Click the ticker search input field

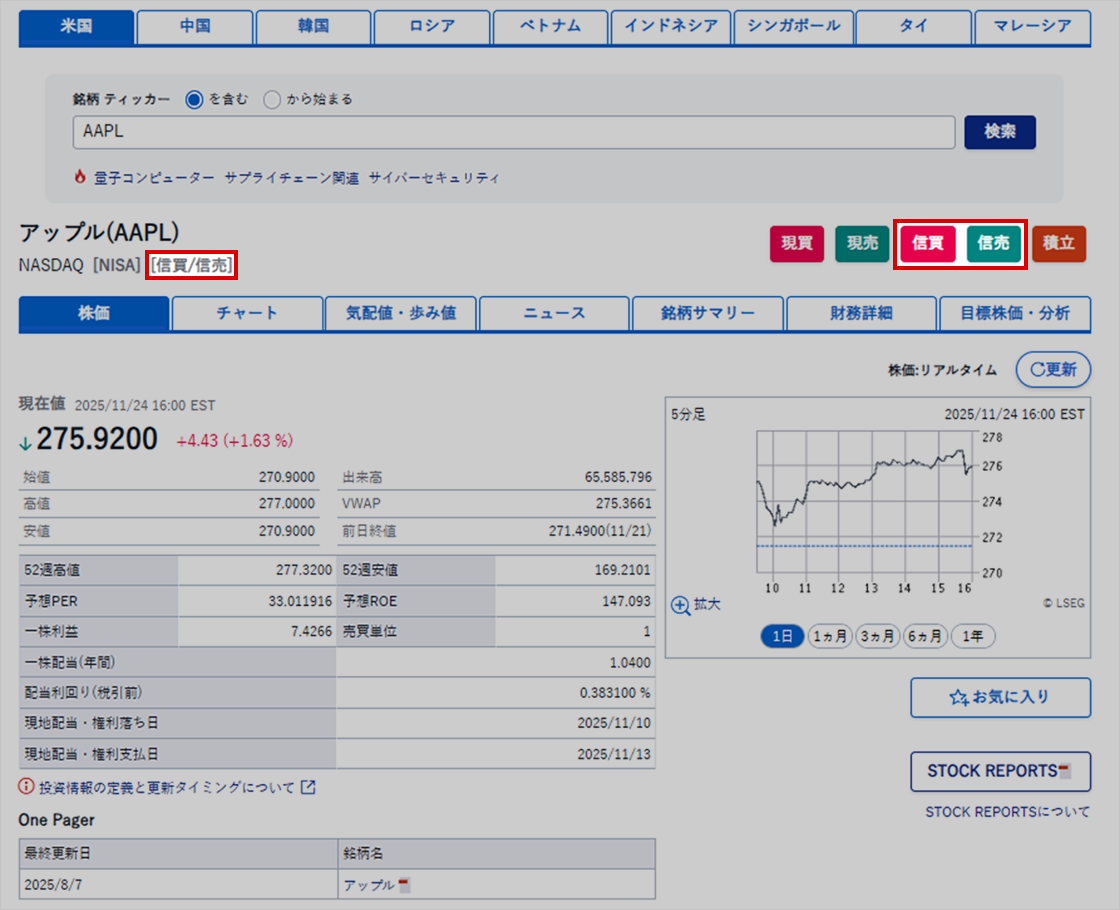pos(514,132)
